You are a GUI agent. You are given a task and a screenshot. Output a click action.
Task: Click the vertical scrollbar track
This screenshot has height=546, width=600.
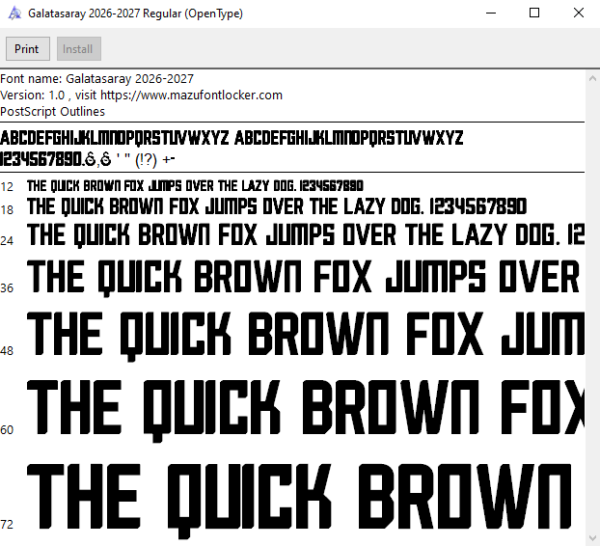click(592, 308)
